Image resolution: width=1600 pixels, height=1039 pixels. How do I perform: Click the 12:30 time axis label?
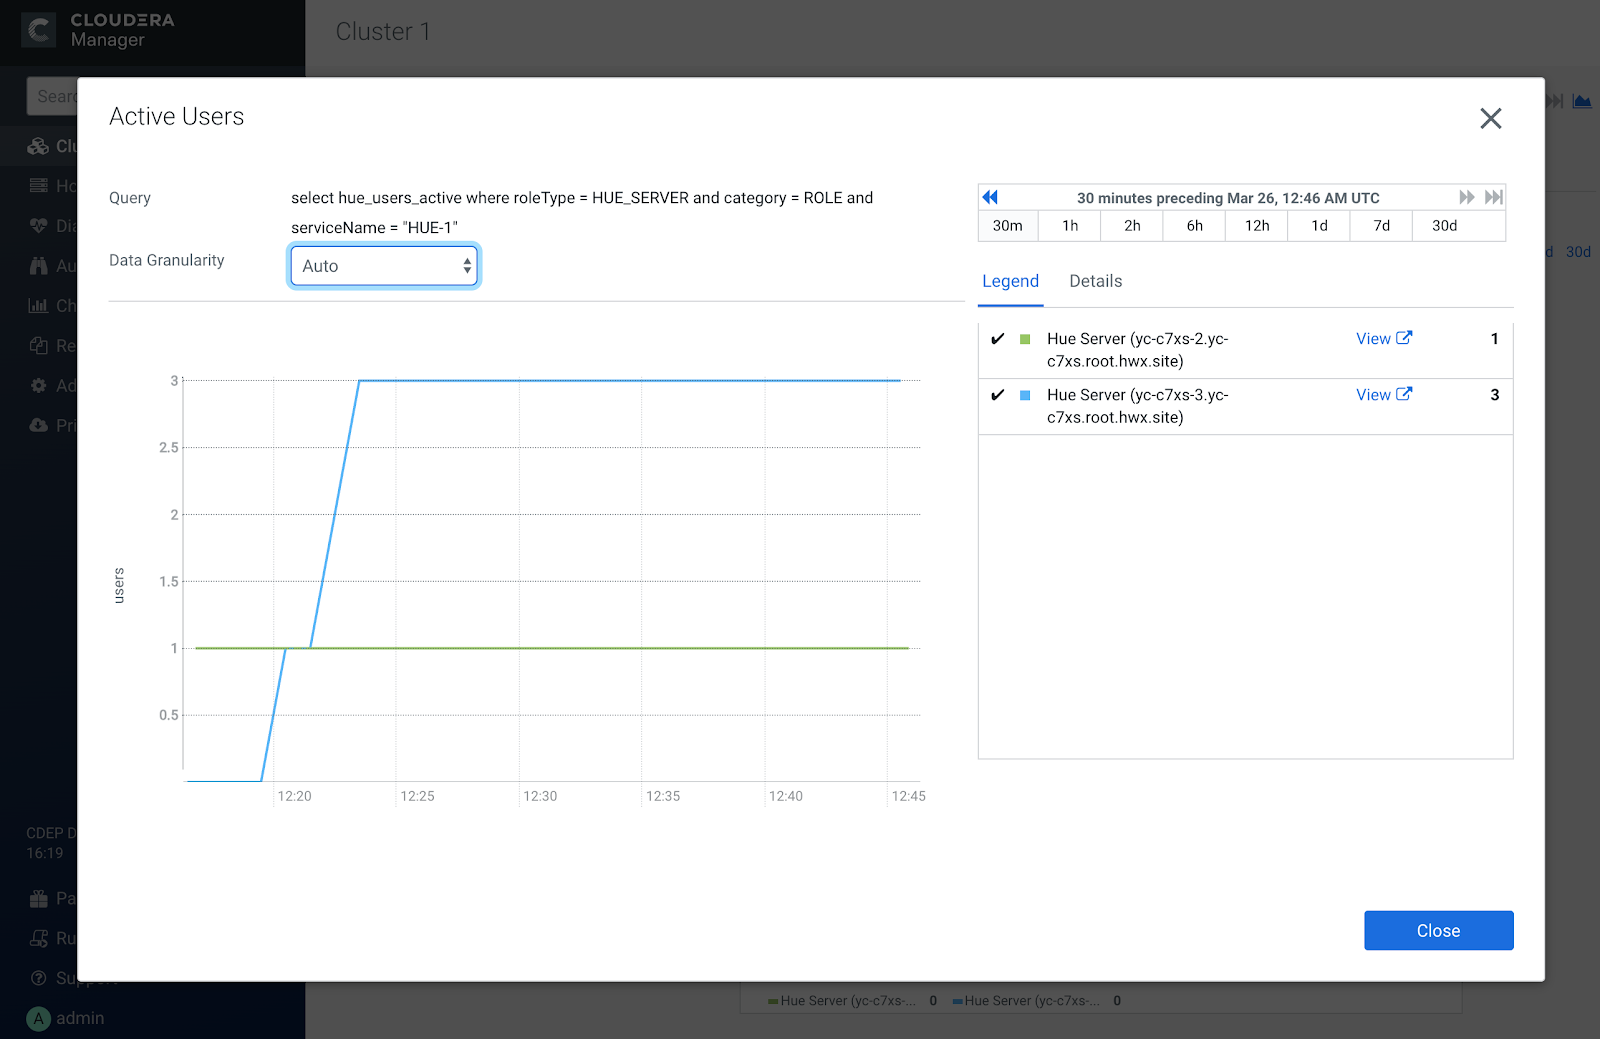click(x=540, y=796)
